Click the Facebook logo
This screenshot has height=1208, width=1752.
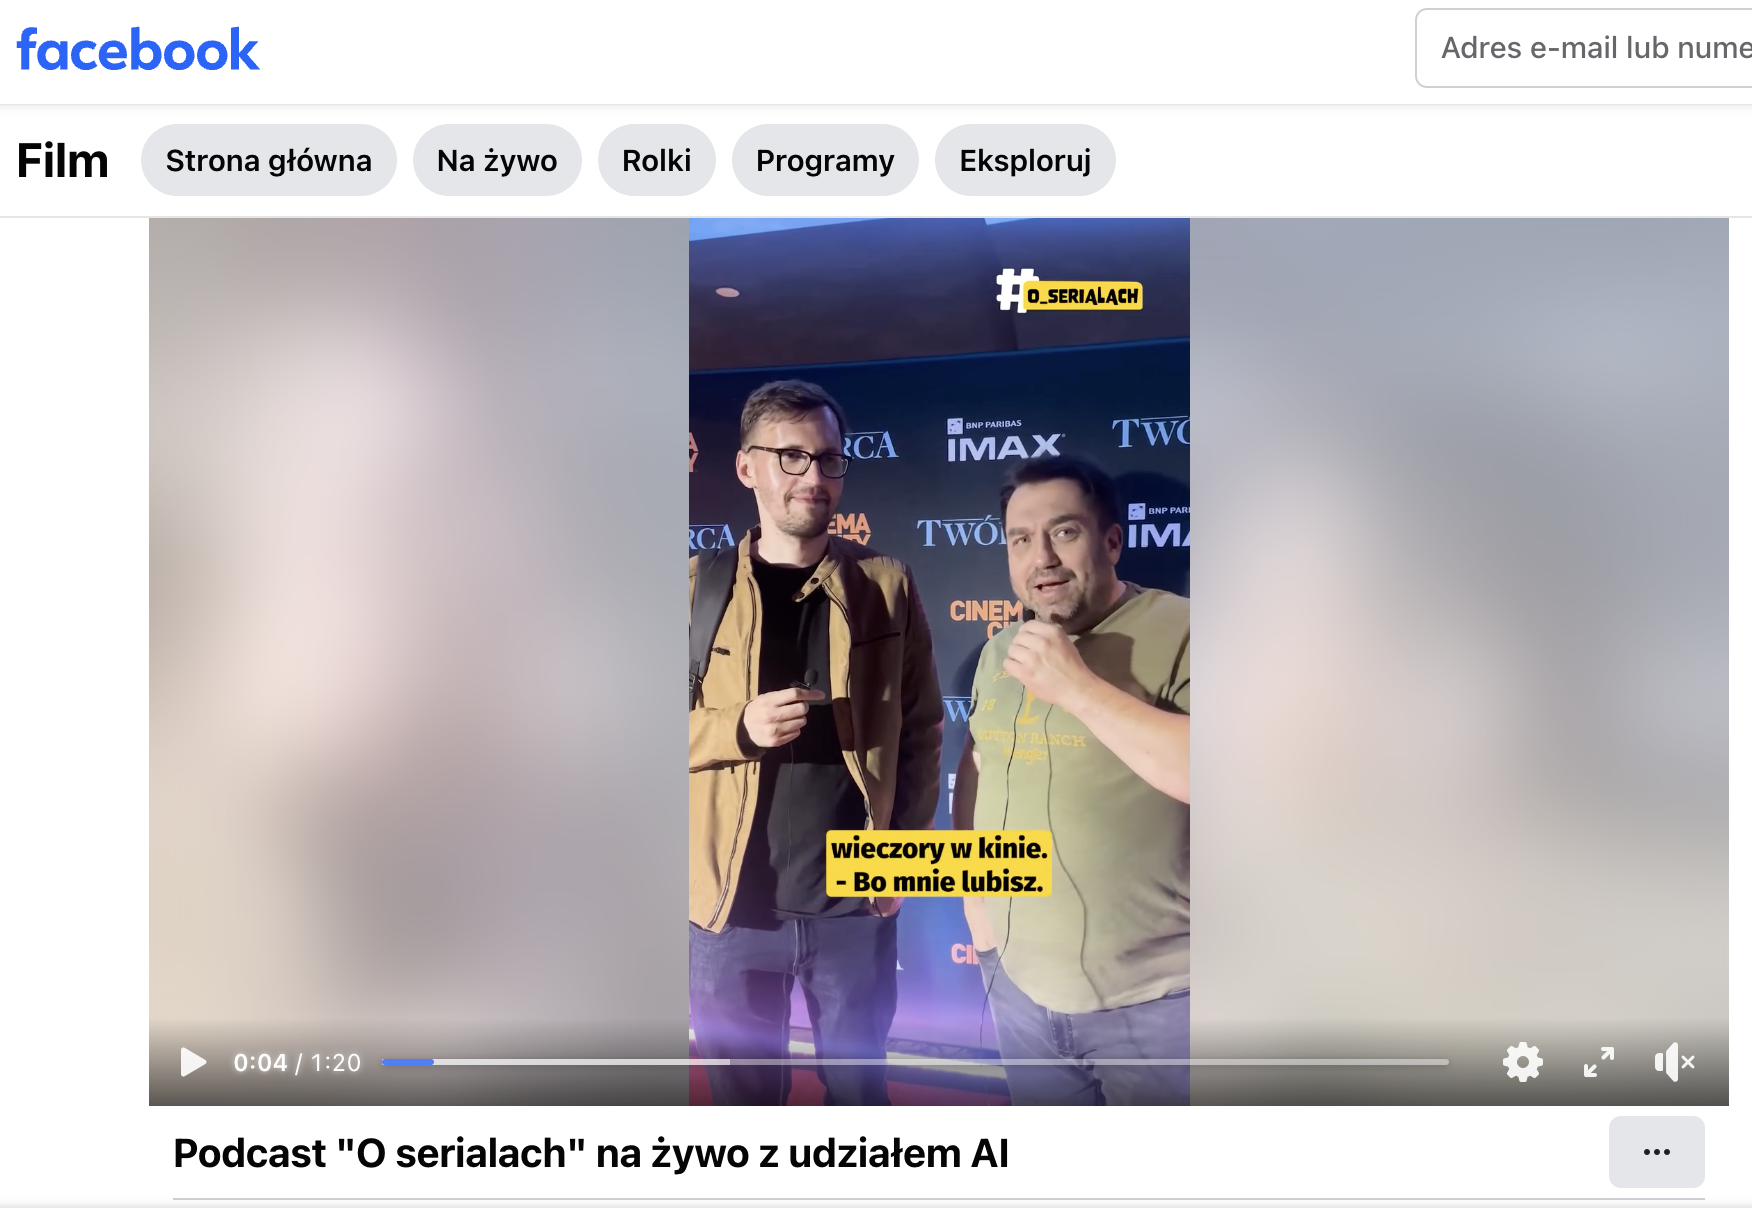138,50
